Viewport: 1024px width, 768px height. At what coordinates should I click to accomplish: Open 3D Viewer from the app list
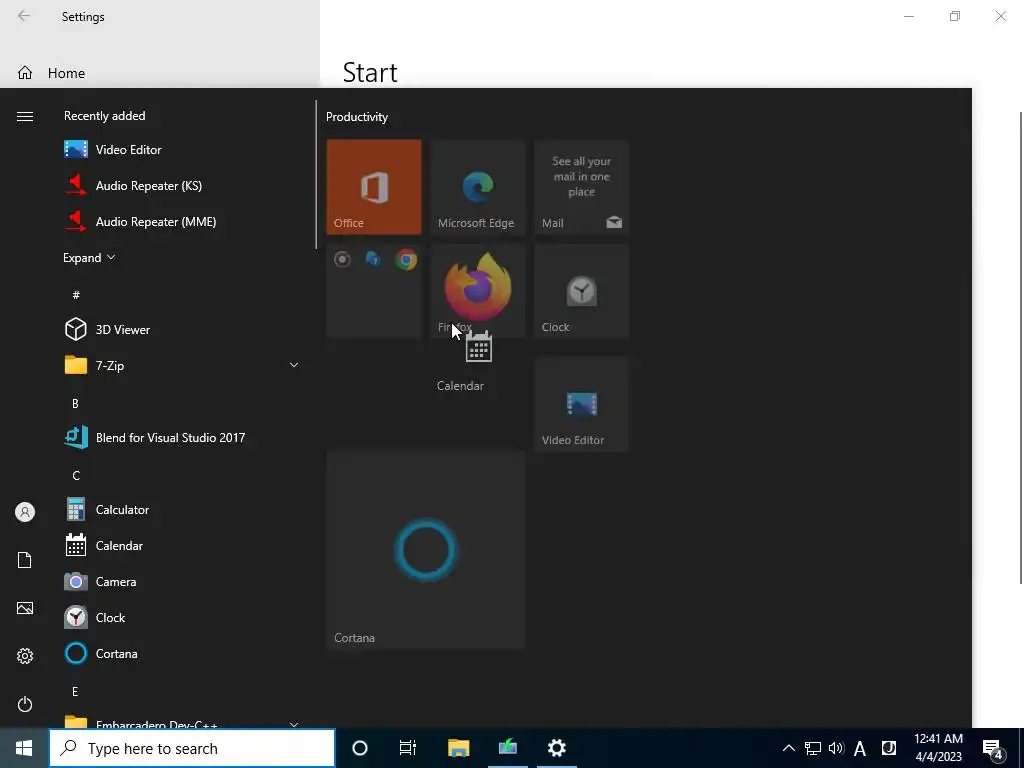182,329
